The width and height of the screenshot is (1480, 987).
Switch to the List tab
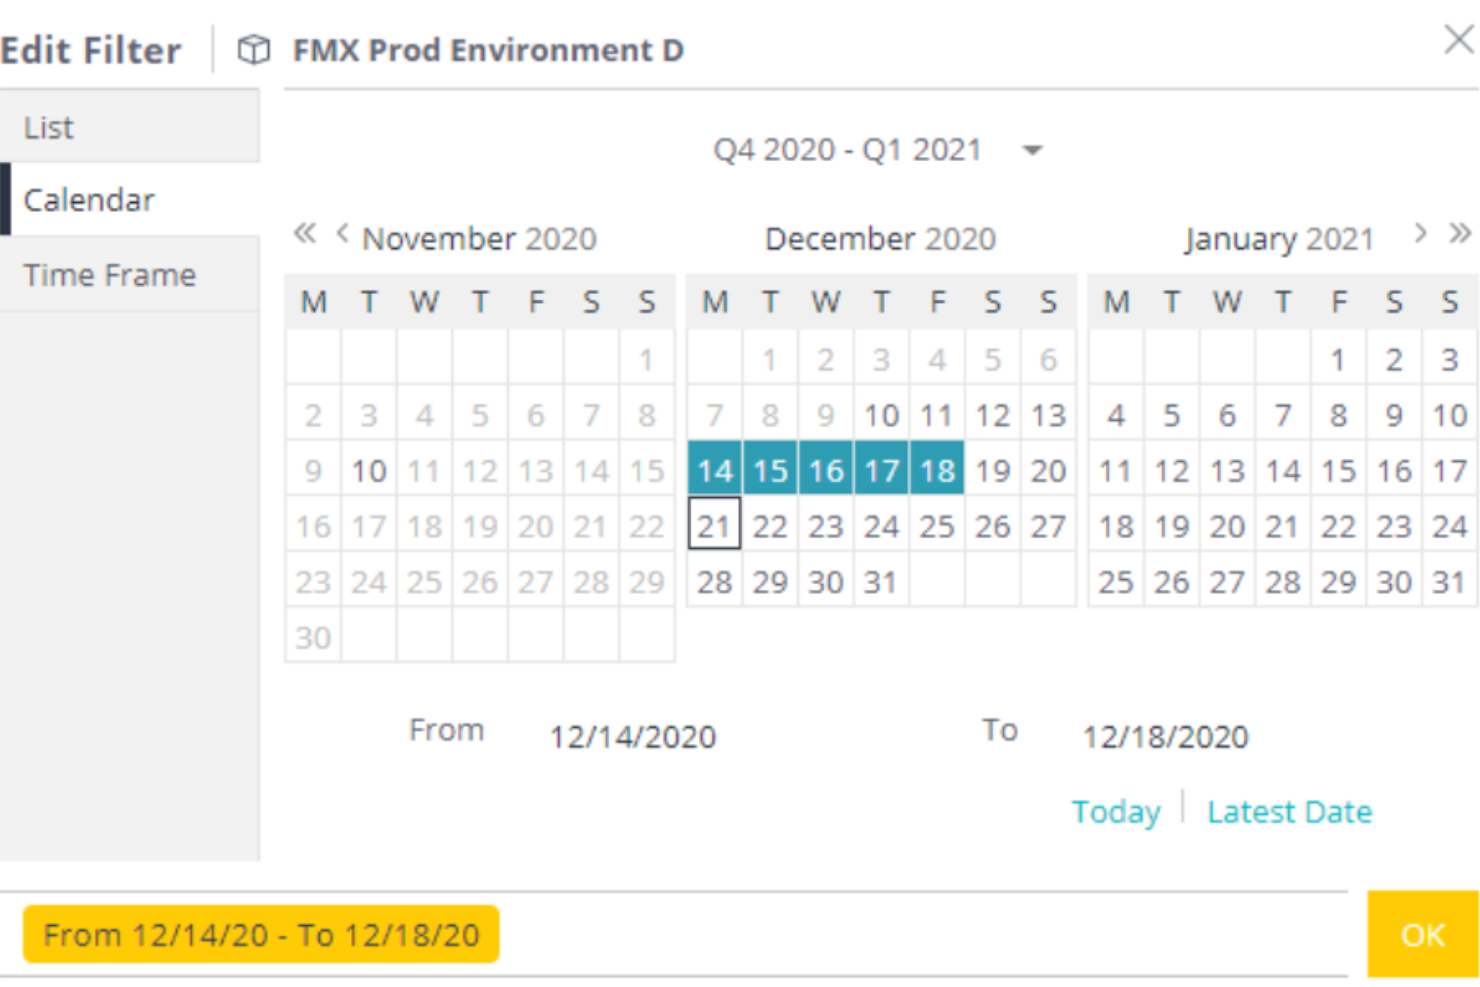[x=48, y=126]
